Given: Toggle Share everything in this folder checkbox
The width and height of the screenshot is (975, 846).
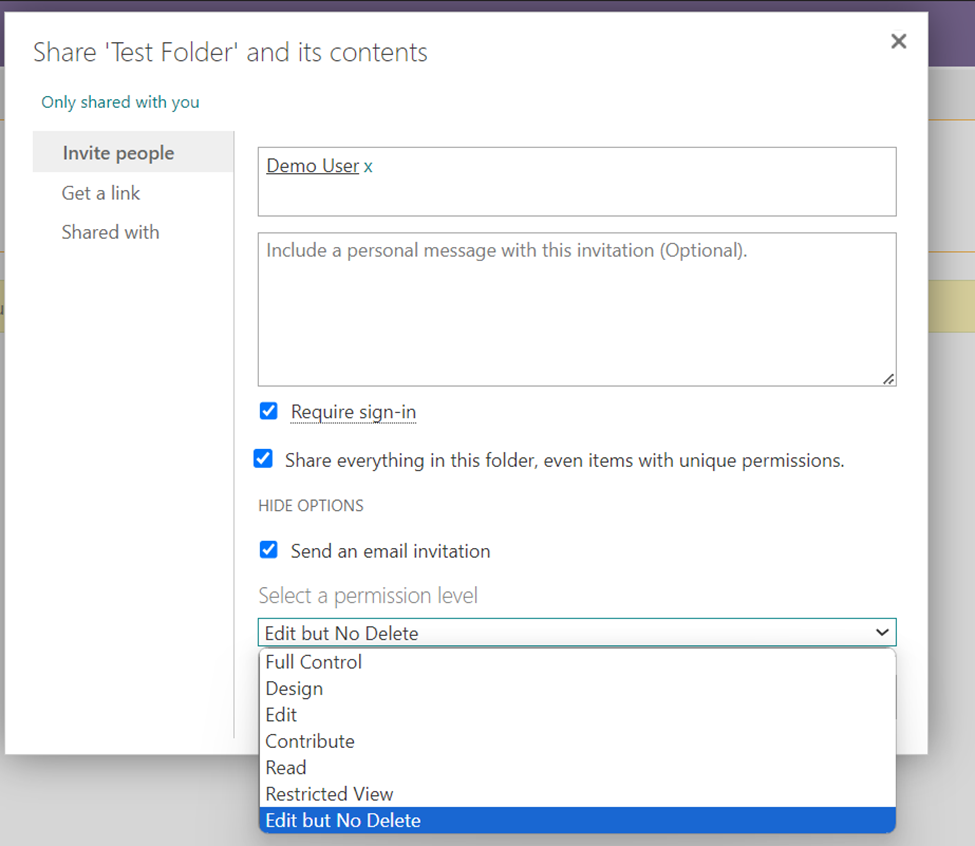Looking at the screenshot, I should point(263,459).
